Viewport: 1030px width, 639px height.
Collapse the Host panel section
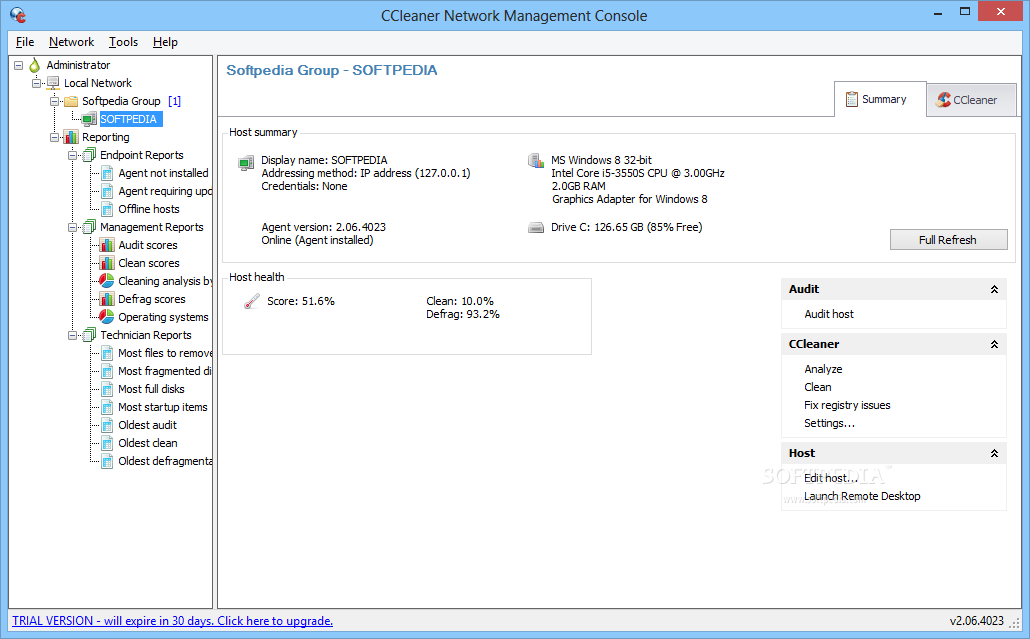[x=994, y=453]
